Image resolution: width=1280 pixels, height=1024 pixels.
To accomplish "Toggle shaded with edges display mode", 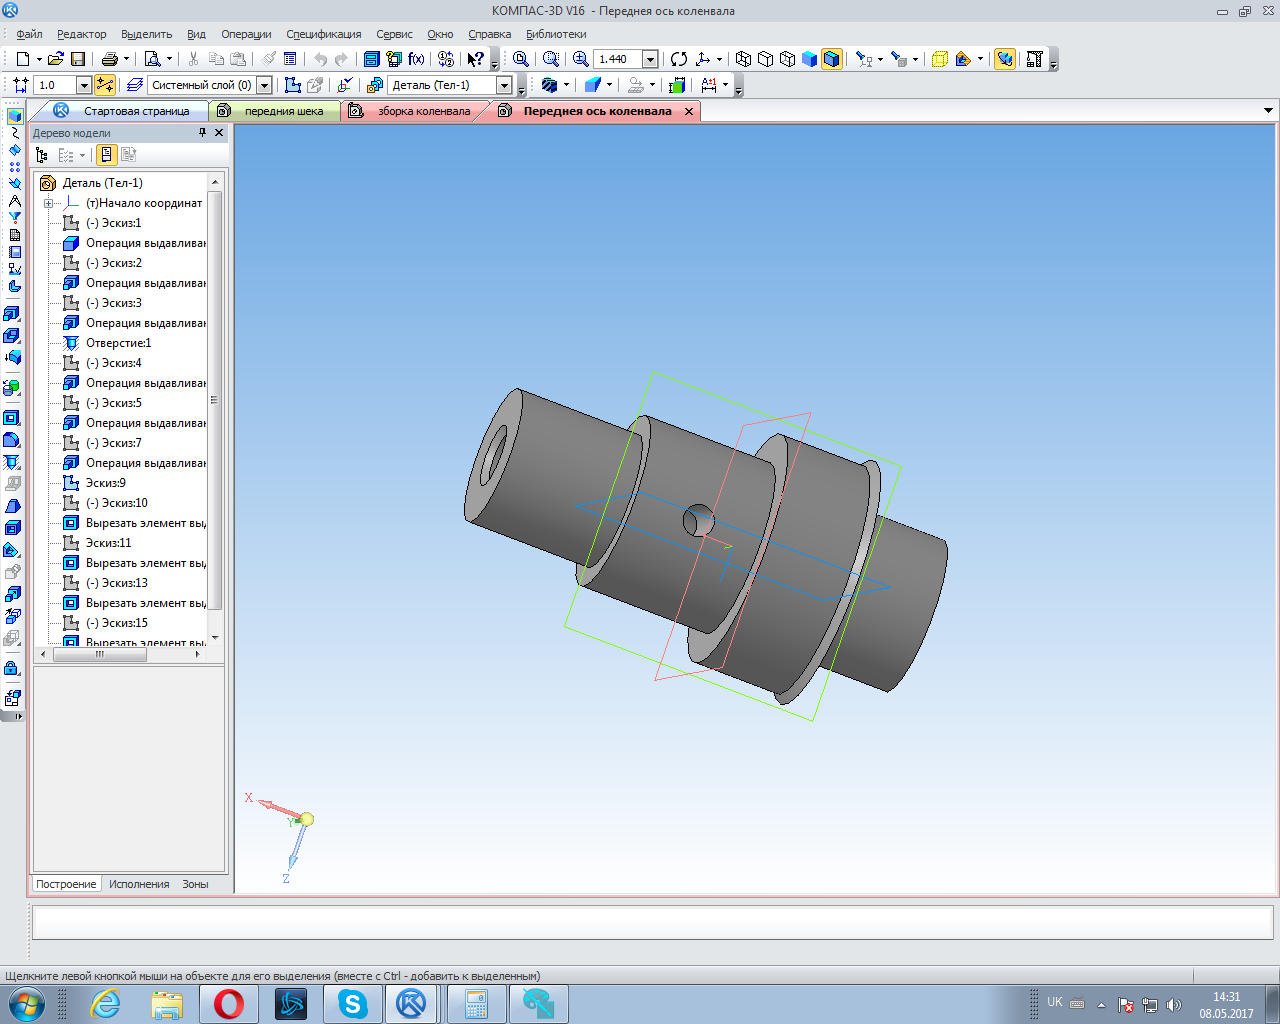I will point(832,59).
